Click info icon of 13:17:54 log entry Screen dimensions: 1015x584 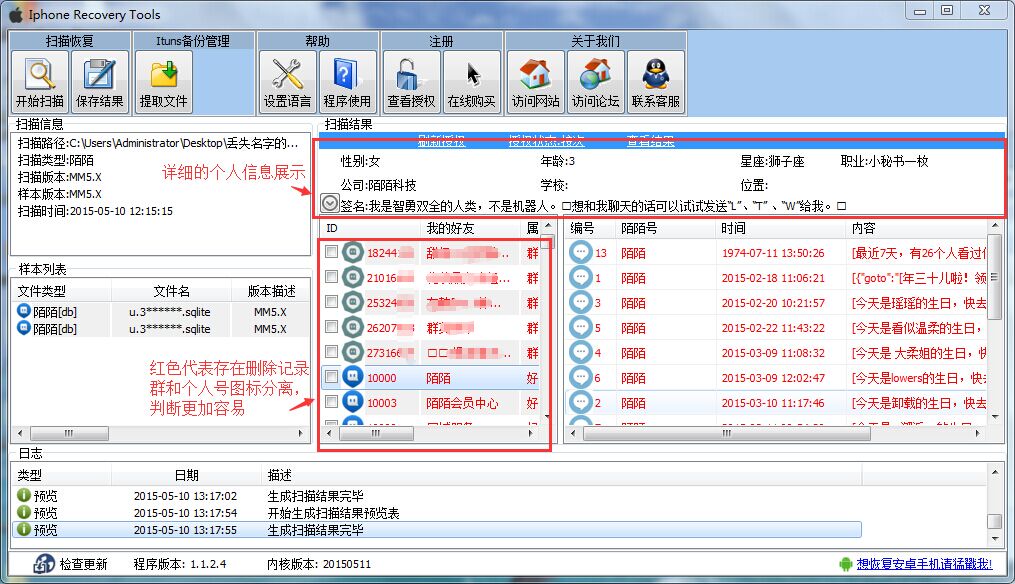coord(24,512)
